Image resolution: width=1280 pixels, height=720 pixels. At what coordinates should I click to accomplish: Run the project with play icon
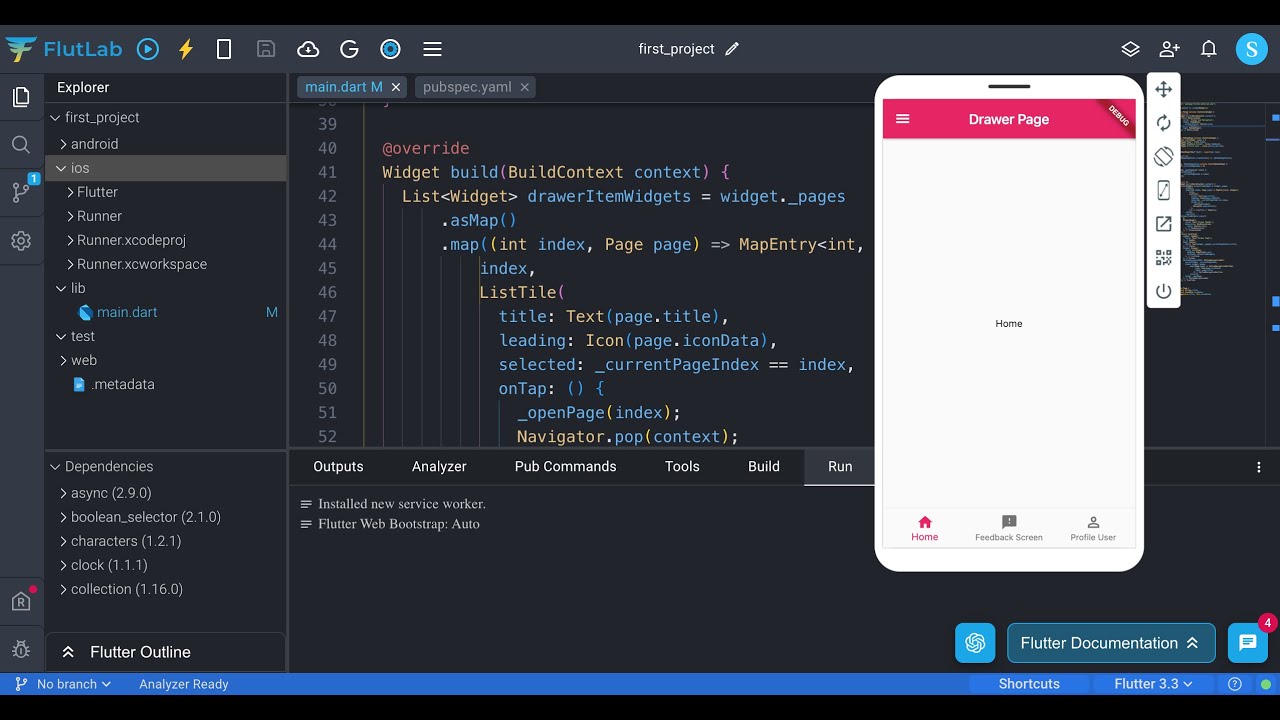tap(148, 49)
